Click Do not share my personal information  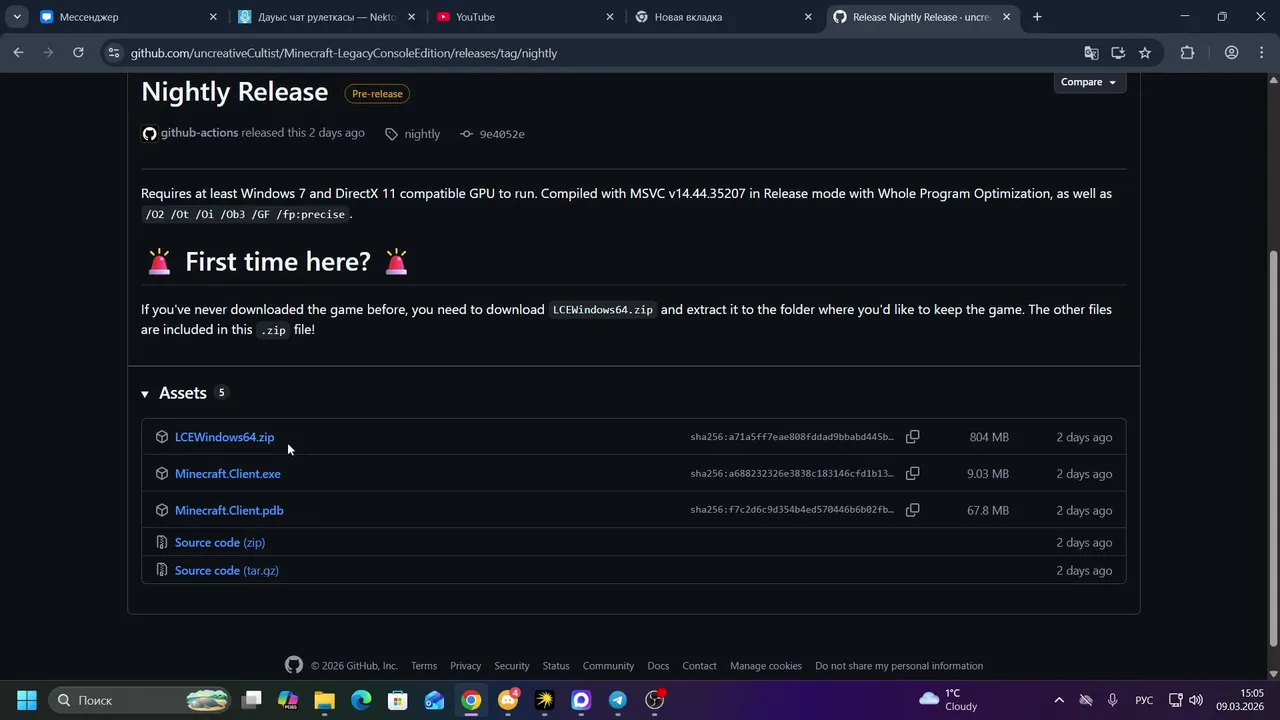tap(899, 666)
